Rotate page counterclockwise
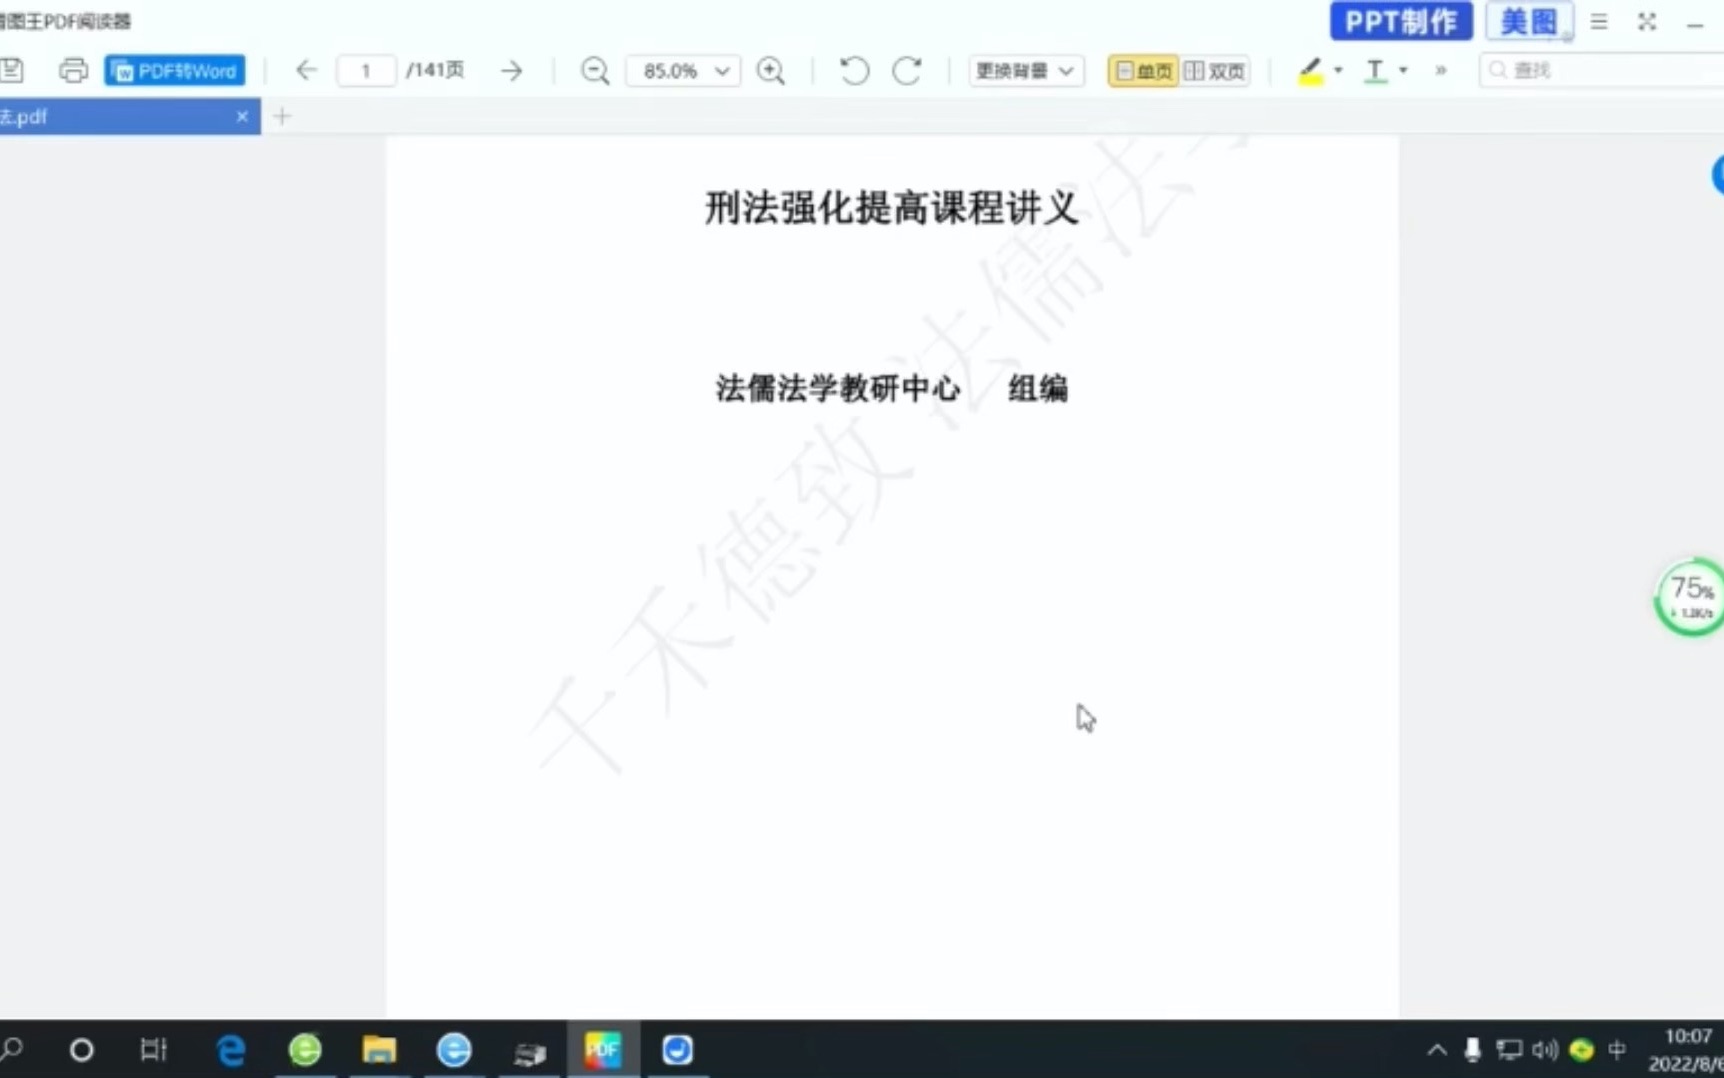This screenshot has width=1724, height=1078. point(854,70)
